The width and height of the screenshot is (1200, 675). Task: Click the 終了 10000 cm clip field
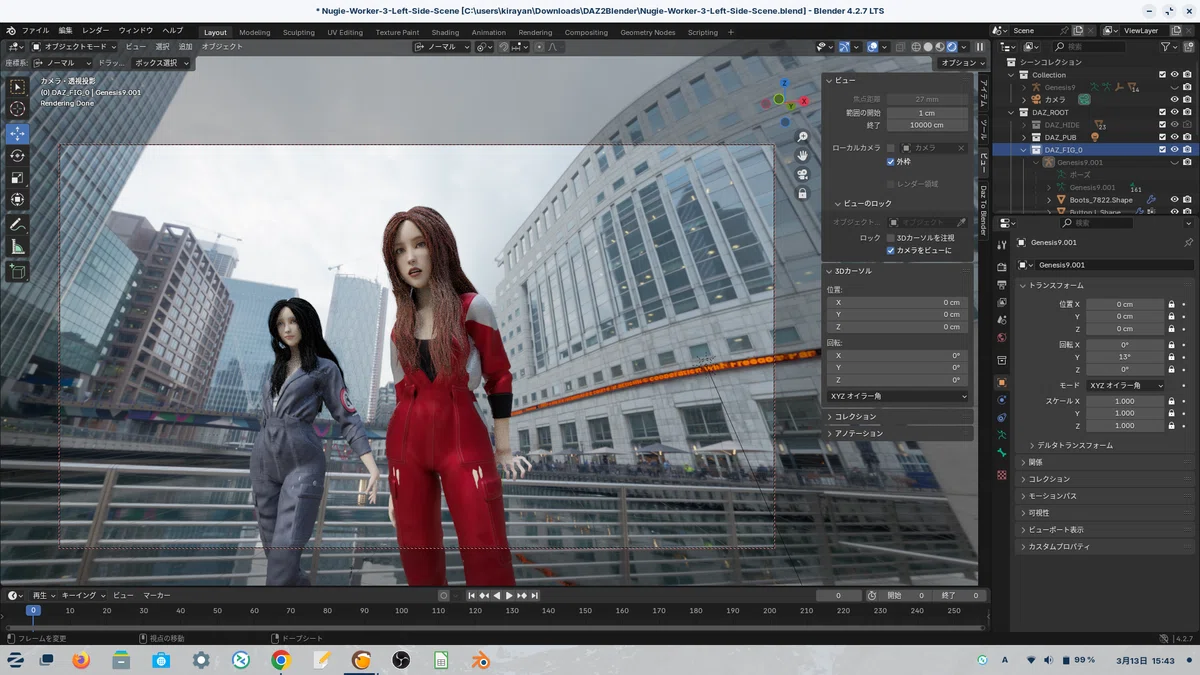926,125
